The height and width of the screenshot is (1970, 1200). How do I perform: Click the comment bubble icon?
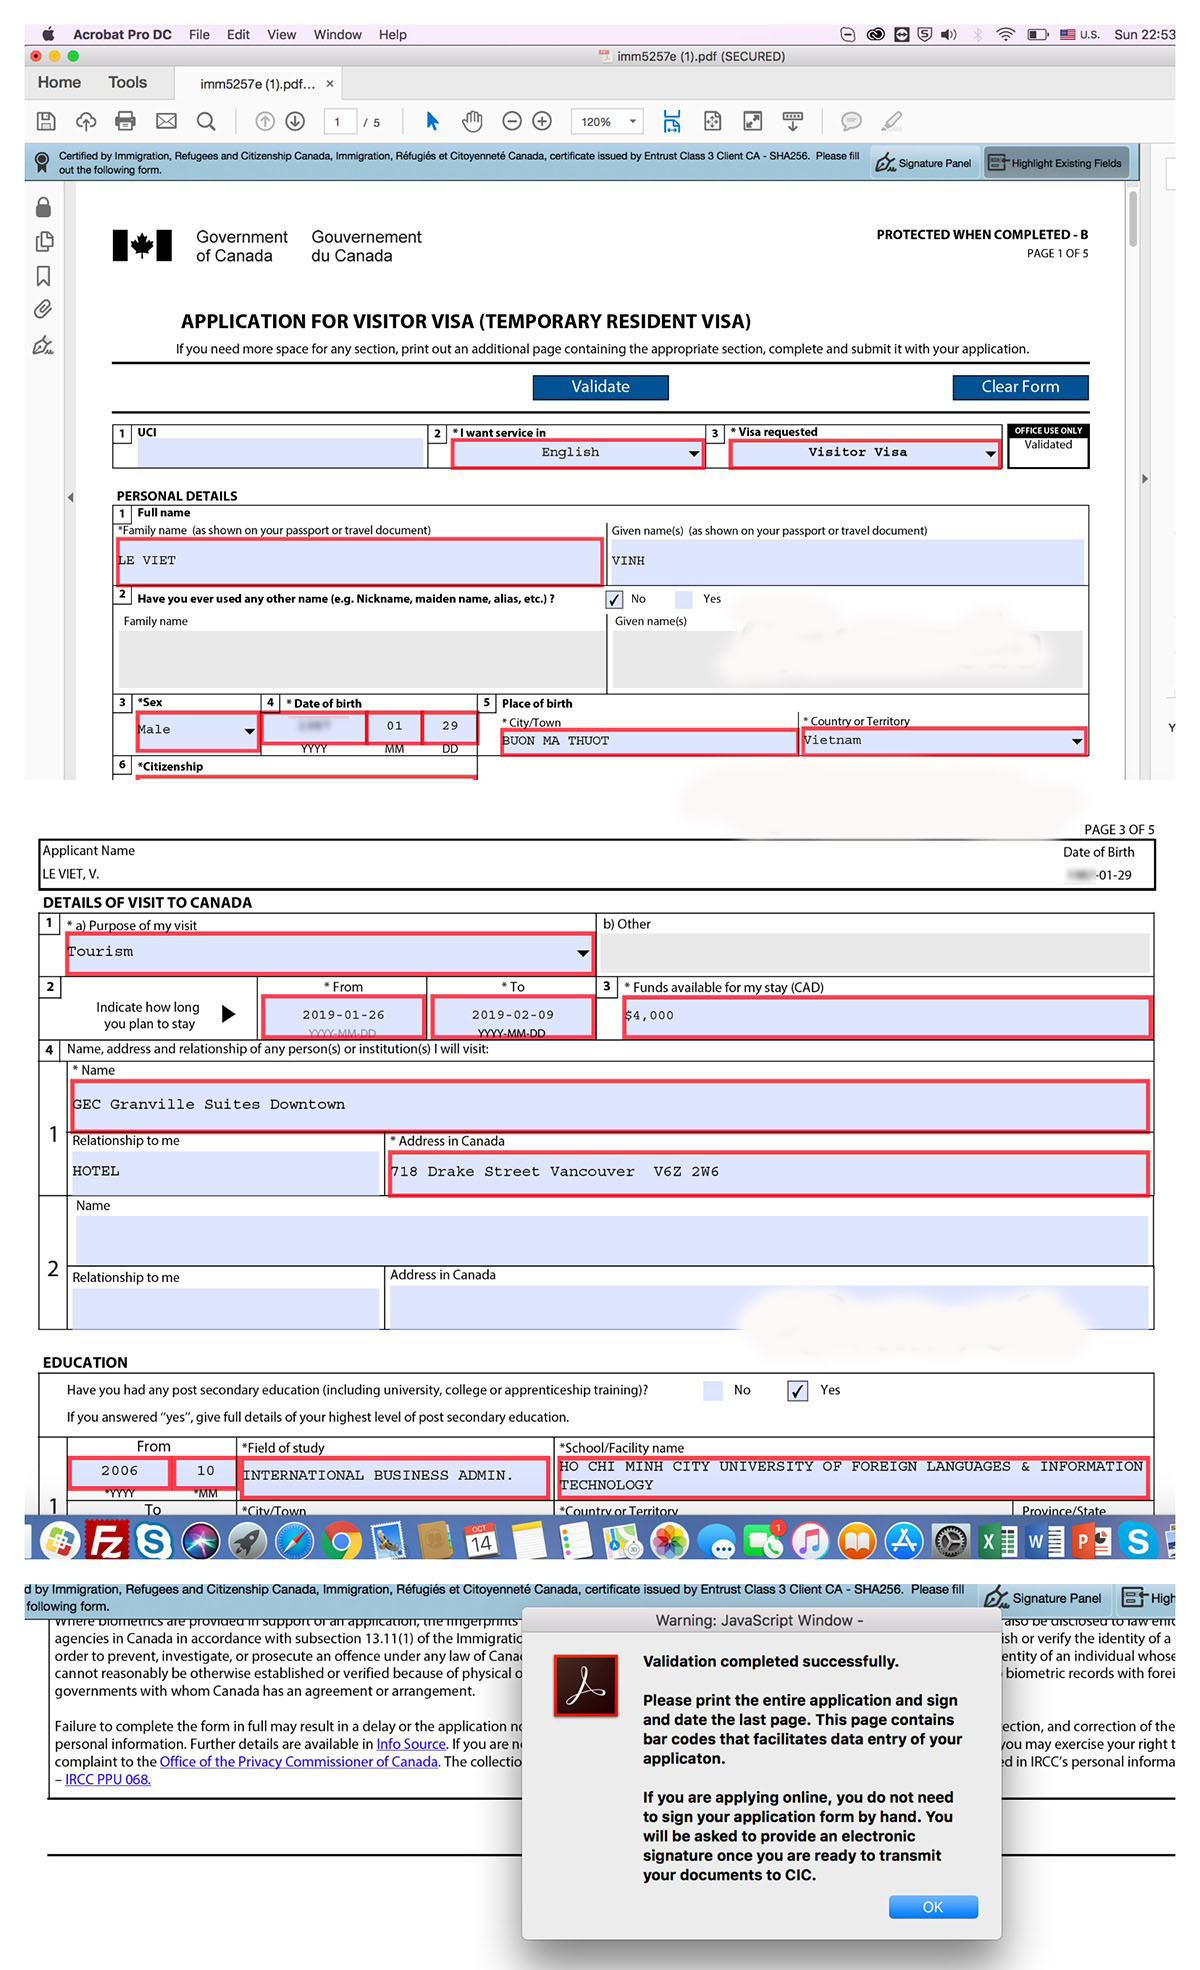point(851,122)
